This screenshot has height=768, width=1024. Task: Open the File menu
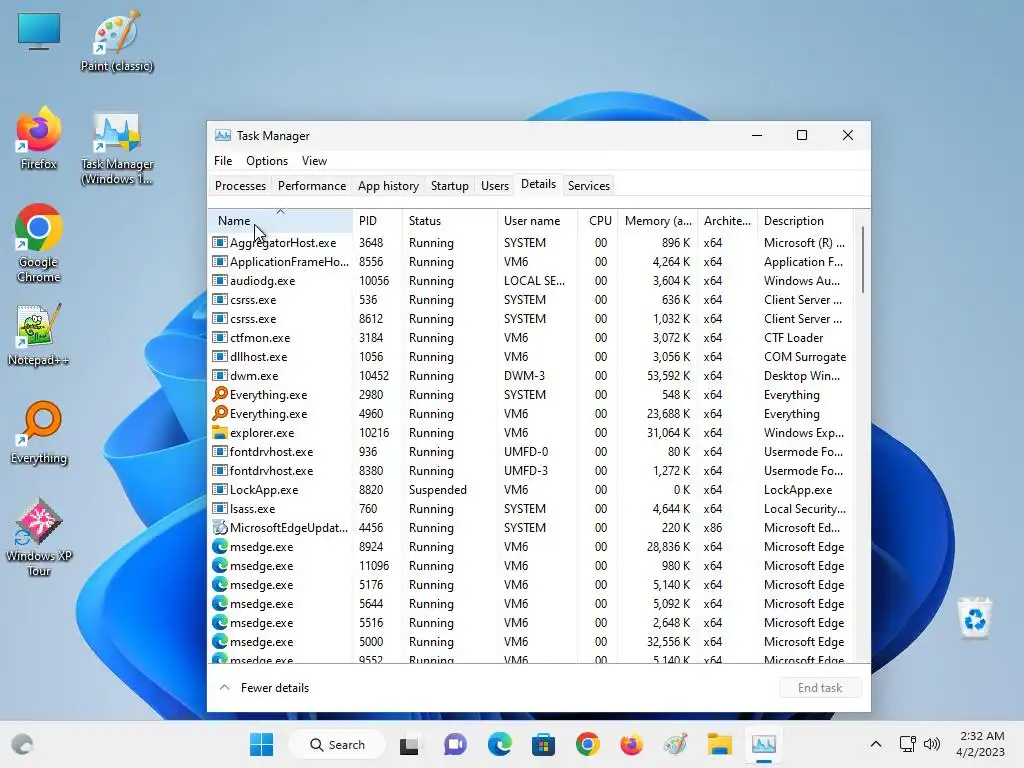(x=223, y=161)
